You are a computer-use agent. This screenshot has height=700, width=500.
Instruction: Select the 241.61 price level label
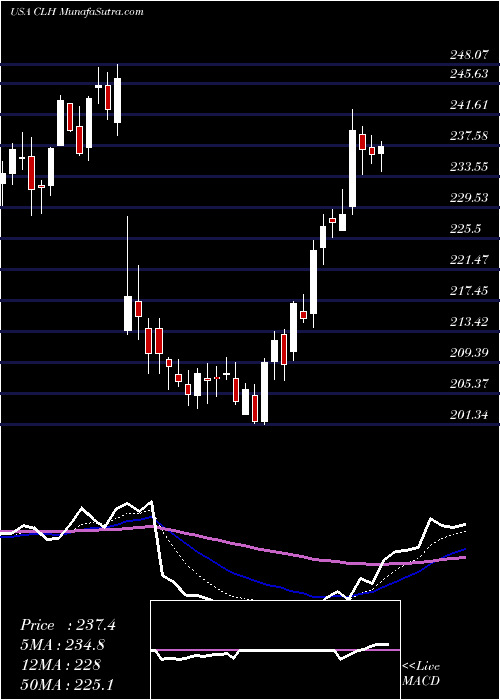pyautogui.click(x=468, y=105)
